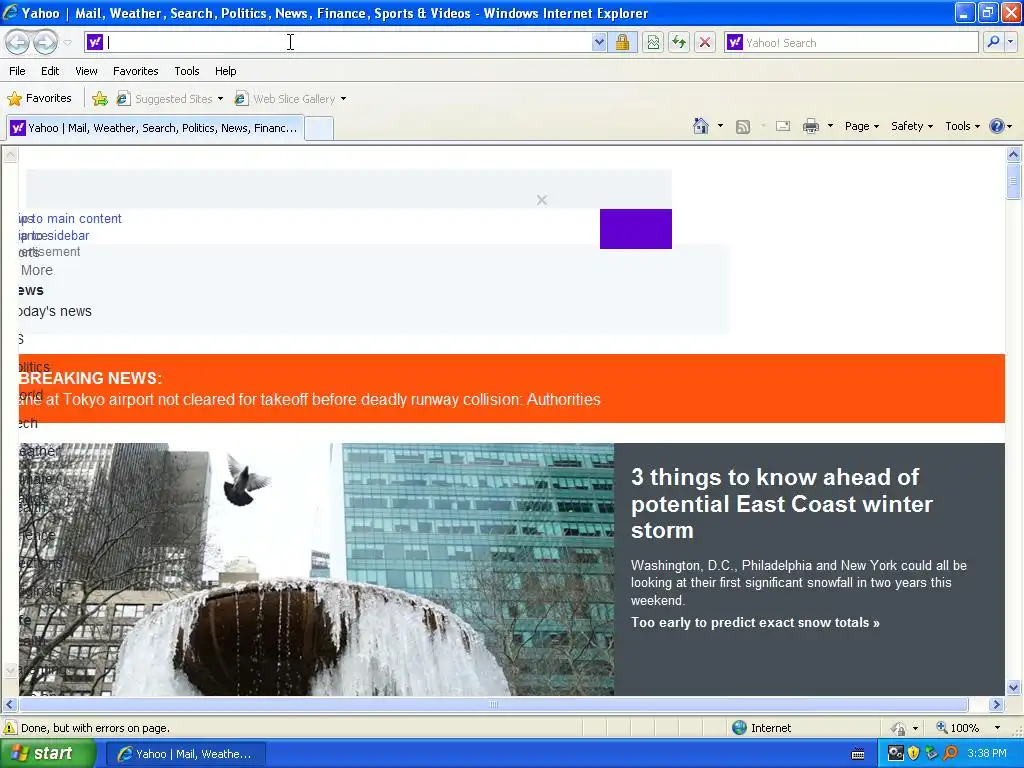Click the Today's news link
This screenshot has height=768, width=1024.
(x=56, y=312)
